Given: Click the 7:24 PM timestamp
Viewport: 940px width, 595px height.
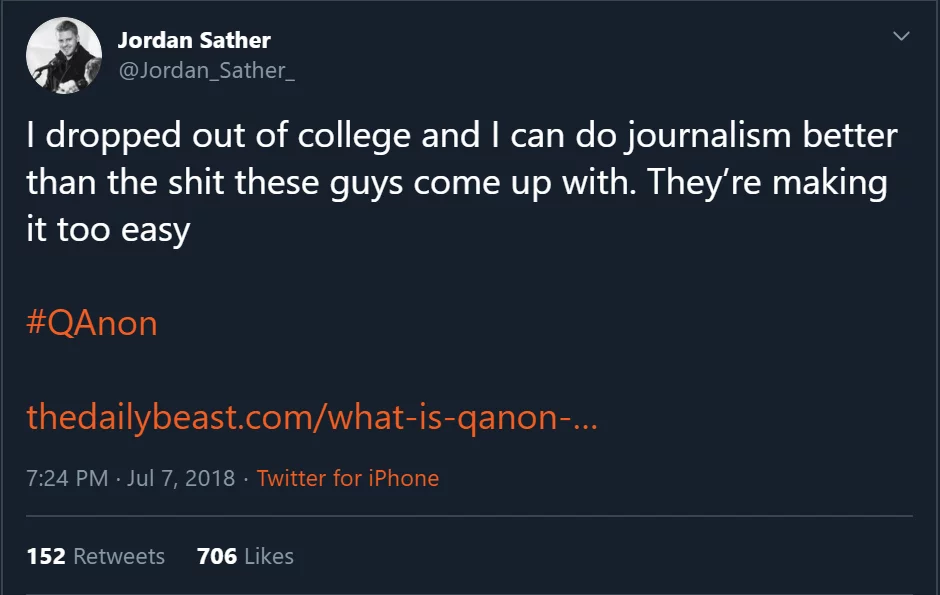Looking at the screenshot, I should click(67, 478).
